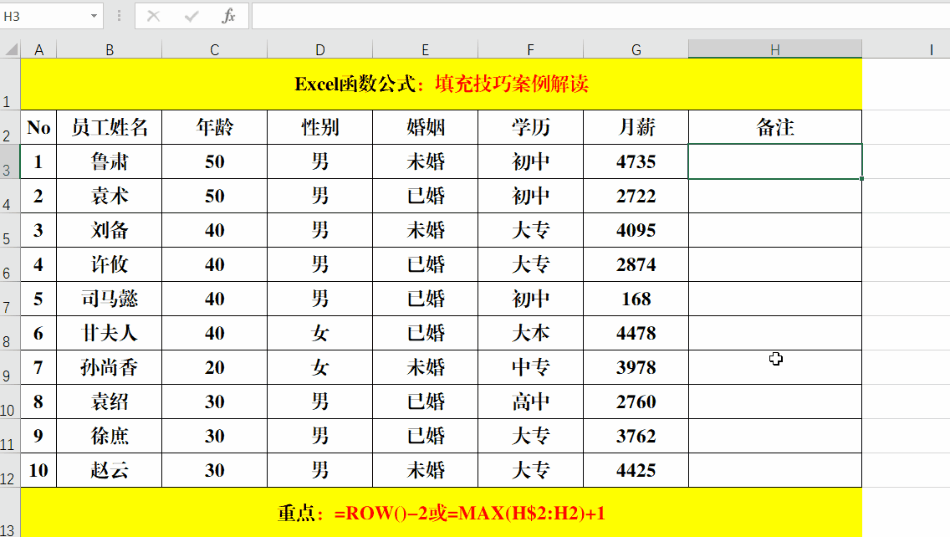Click the education cell '中专'
The height and width of the screenshot is (537, 950).
pyautogui.click(x=530, y=367)
